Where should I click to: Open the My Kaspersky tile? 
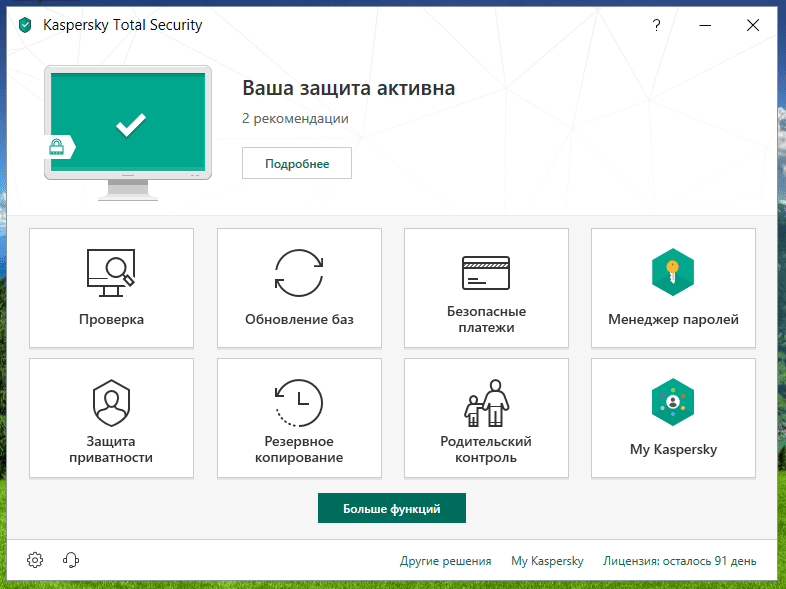(x=673, y=418)
